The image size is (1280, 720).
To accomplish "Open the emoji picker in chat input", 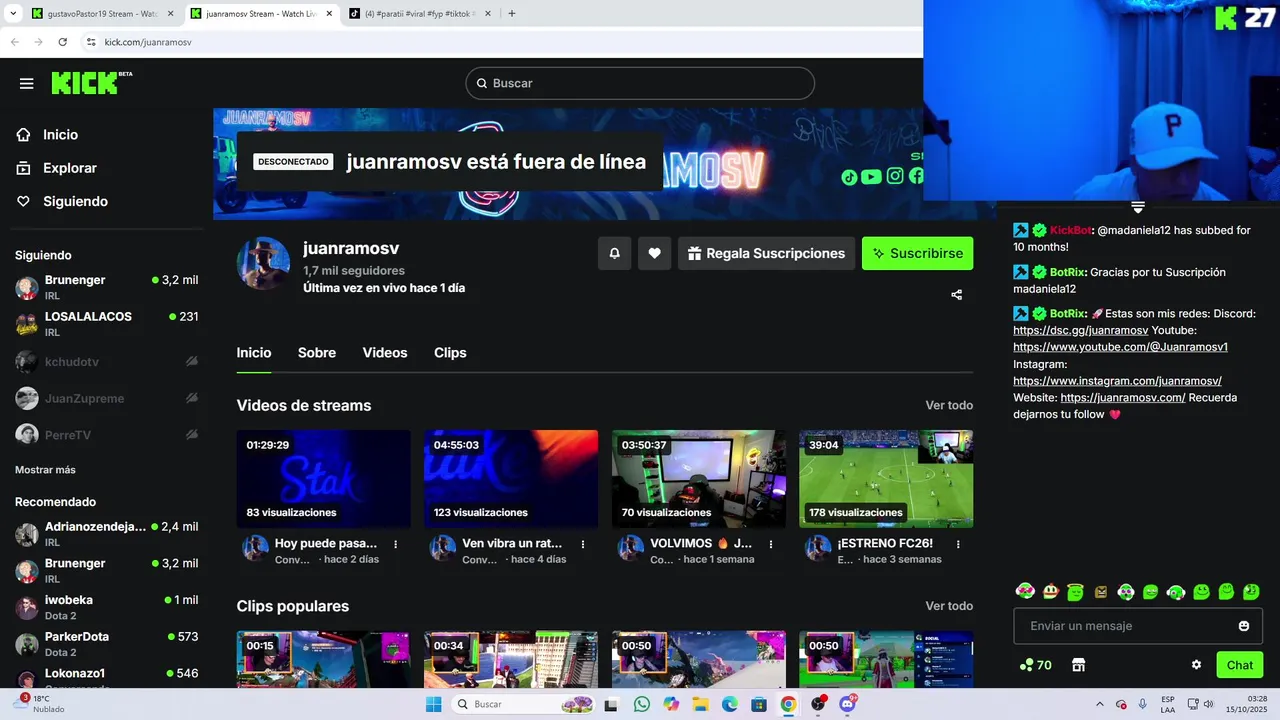I will click(x=1244, y=626).
